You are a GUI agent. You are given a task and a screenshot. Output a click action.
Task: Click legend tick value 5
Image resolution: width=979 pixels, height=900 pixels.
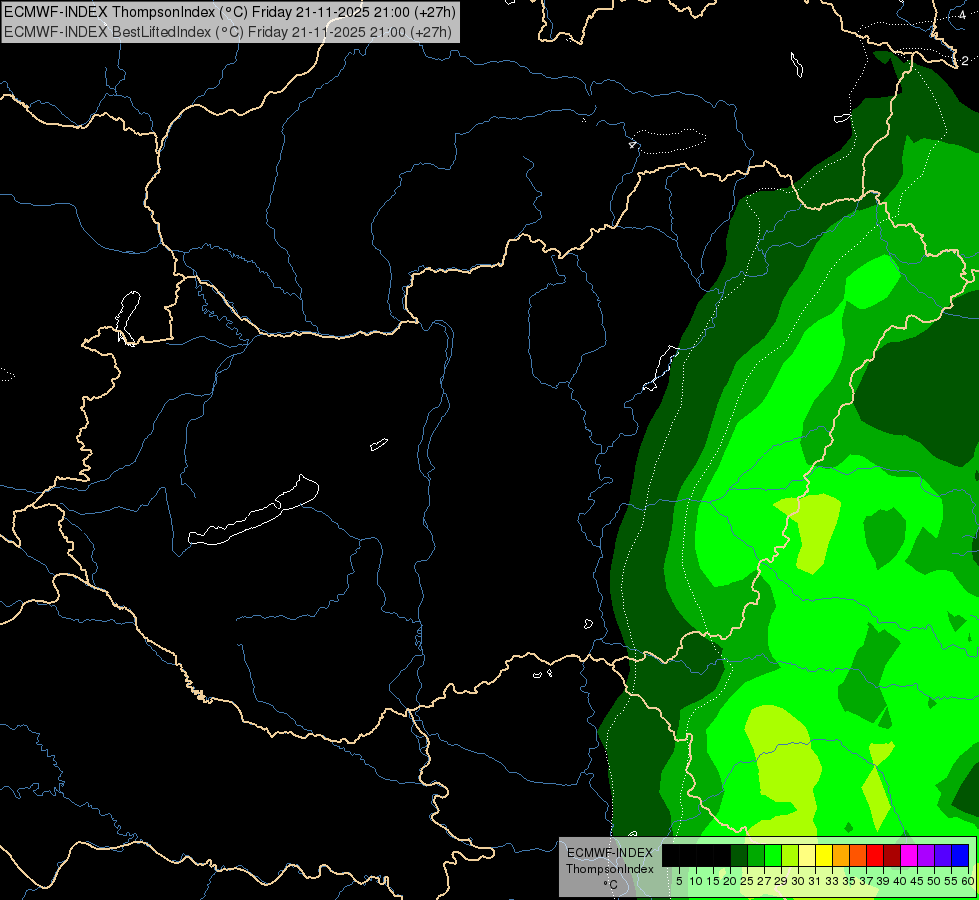[679, 881]
